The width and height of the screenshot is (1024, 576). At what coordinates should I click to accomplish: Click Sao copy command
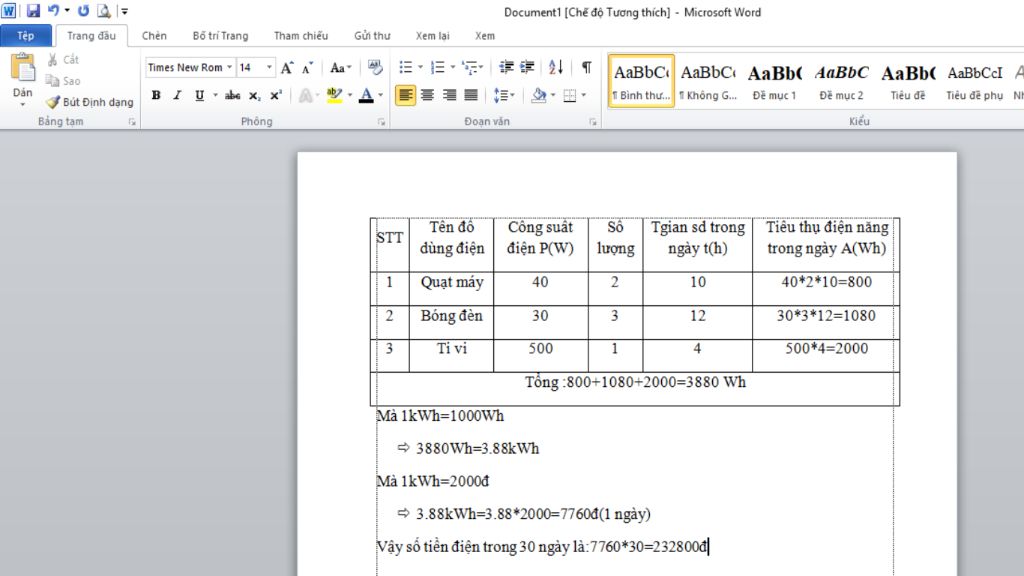63,81
